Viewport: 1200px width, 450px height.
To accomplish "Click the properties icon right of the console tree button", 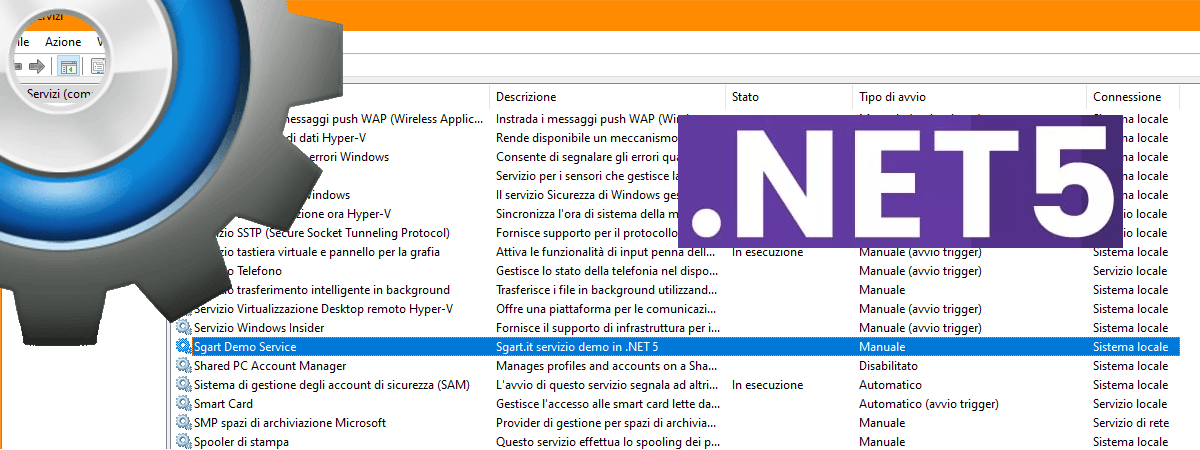I will pyautogui.click(x=99, y=67).
